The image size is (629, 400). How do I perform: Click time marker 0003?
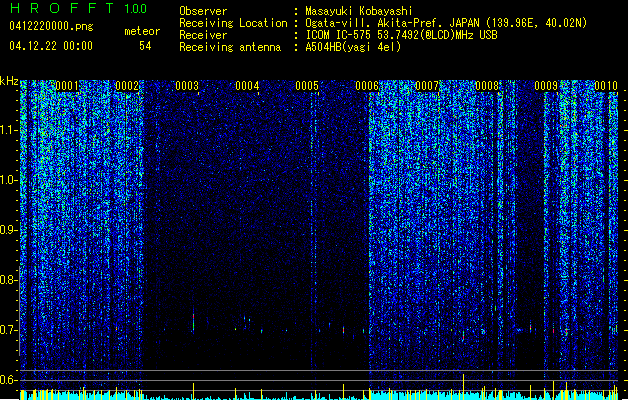187,86
